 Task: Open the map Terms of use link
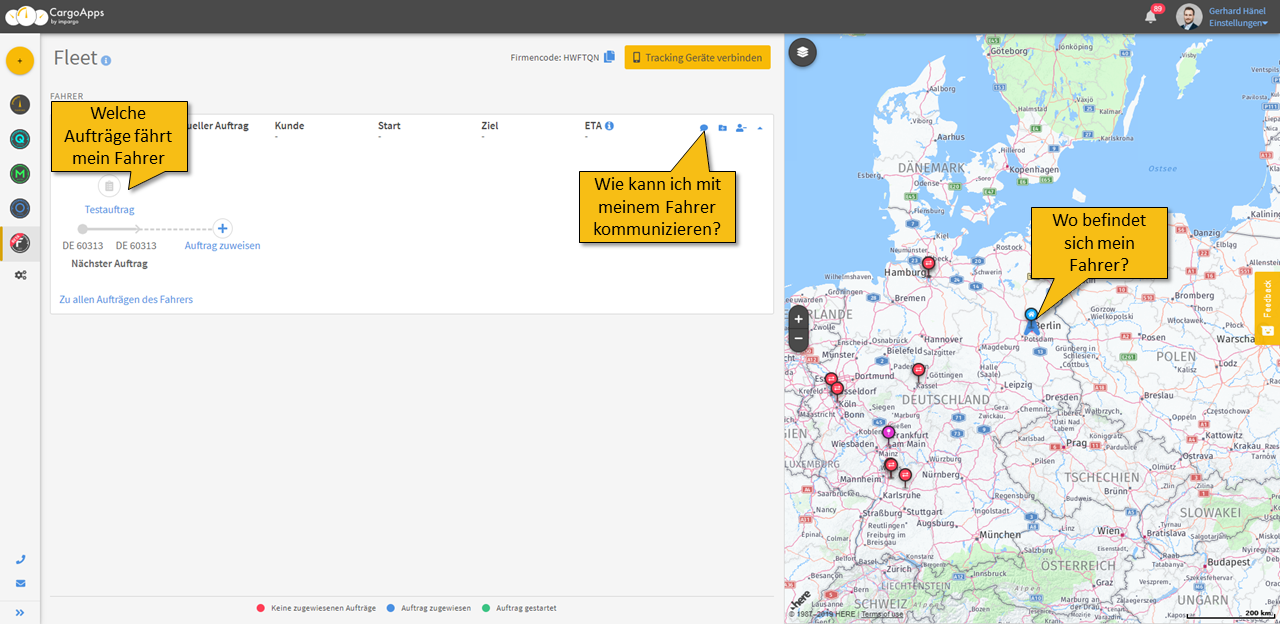pos(882,614)
